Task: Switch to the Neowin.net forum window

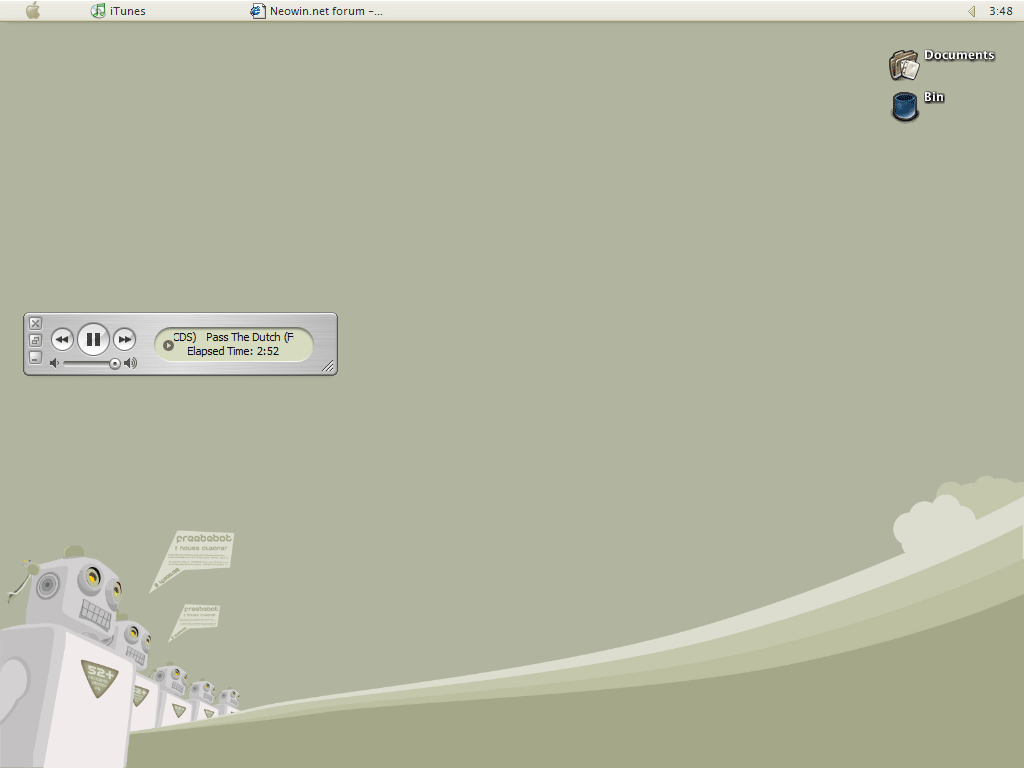Action: click(x=317, y=11)
